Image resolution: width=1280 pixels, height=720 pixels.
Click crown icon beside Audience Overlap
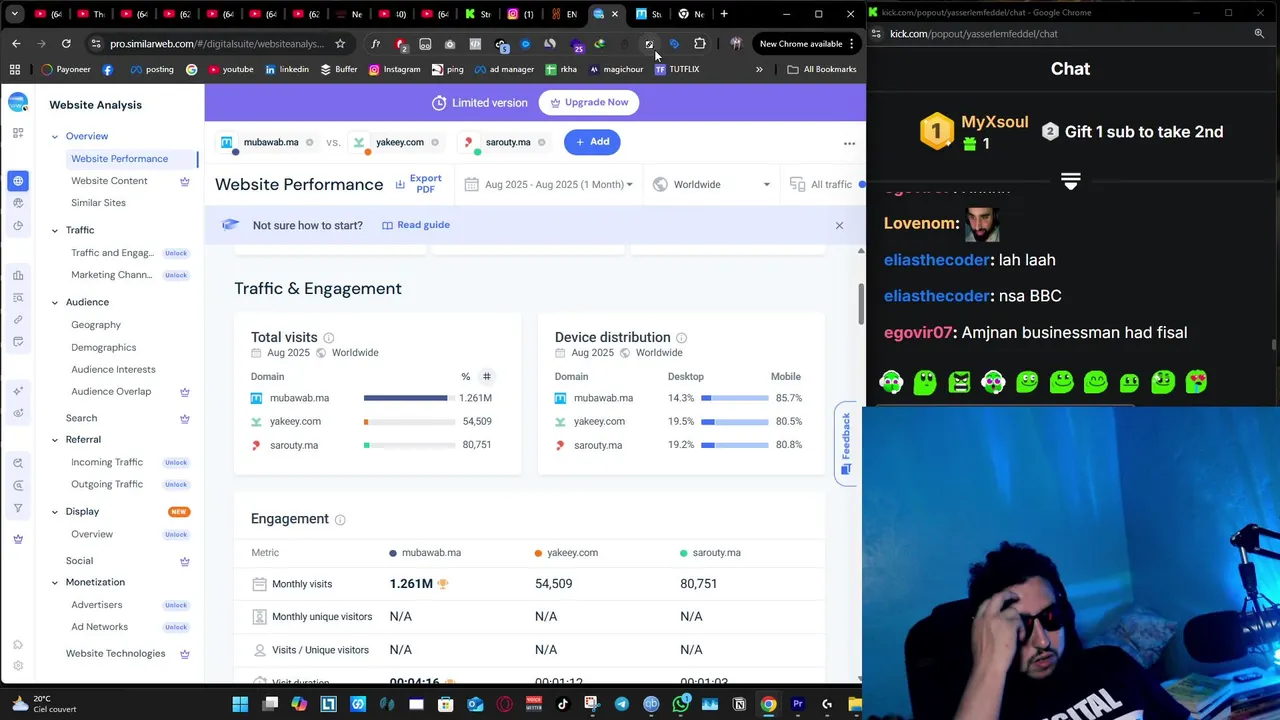click(184, 392)
